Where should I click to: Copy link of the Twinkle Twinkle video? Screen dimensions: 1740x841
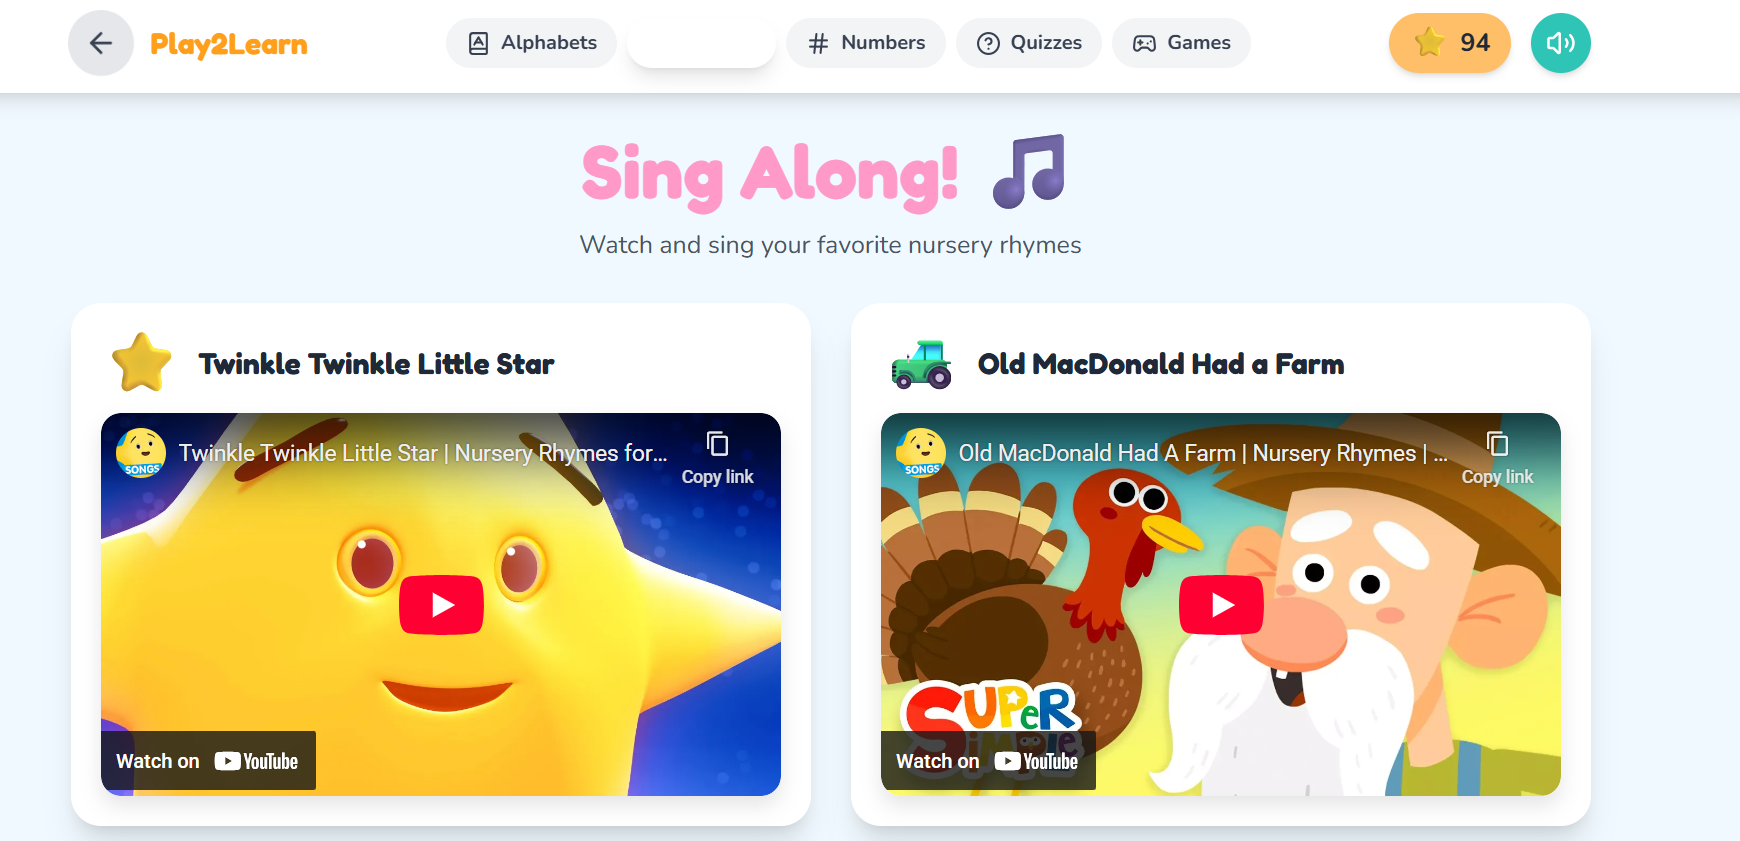(717, 458)
